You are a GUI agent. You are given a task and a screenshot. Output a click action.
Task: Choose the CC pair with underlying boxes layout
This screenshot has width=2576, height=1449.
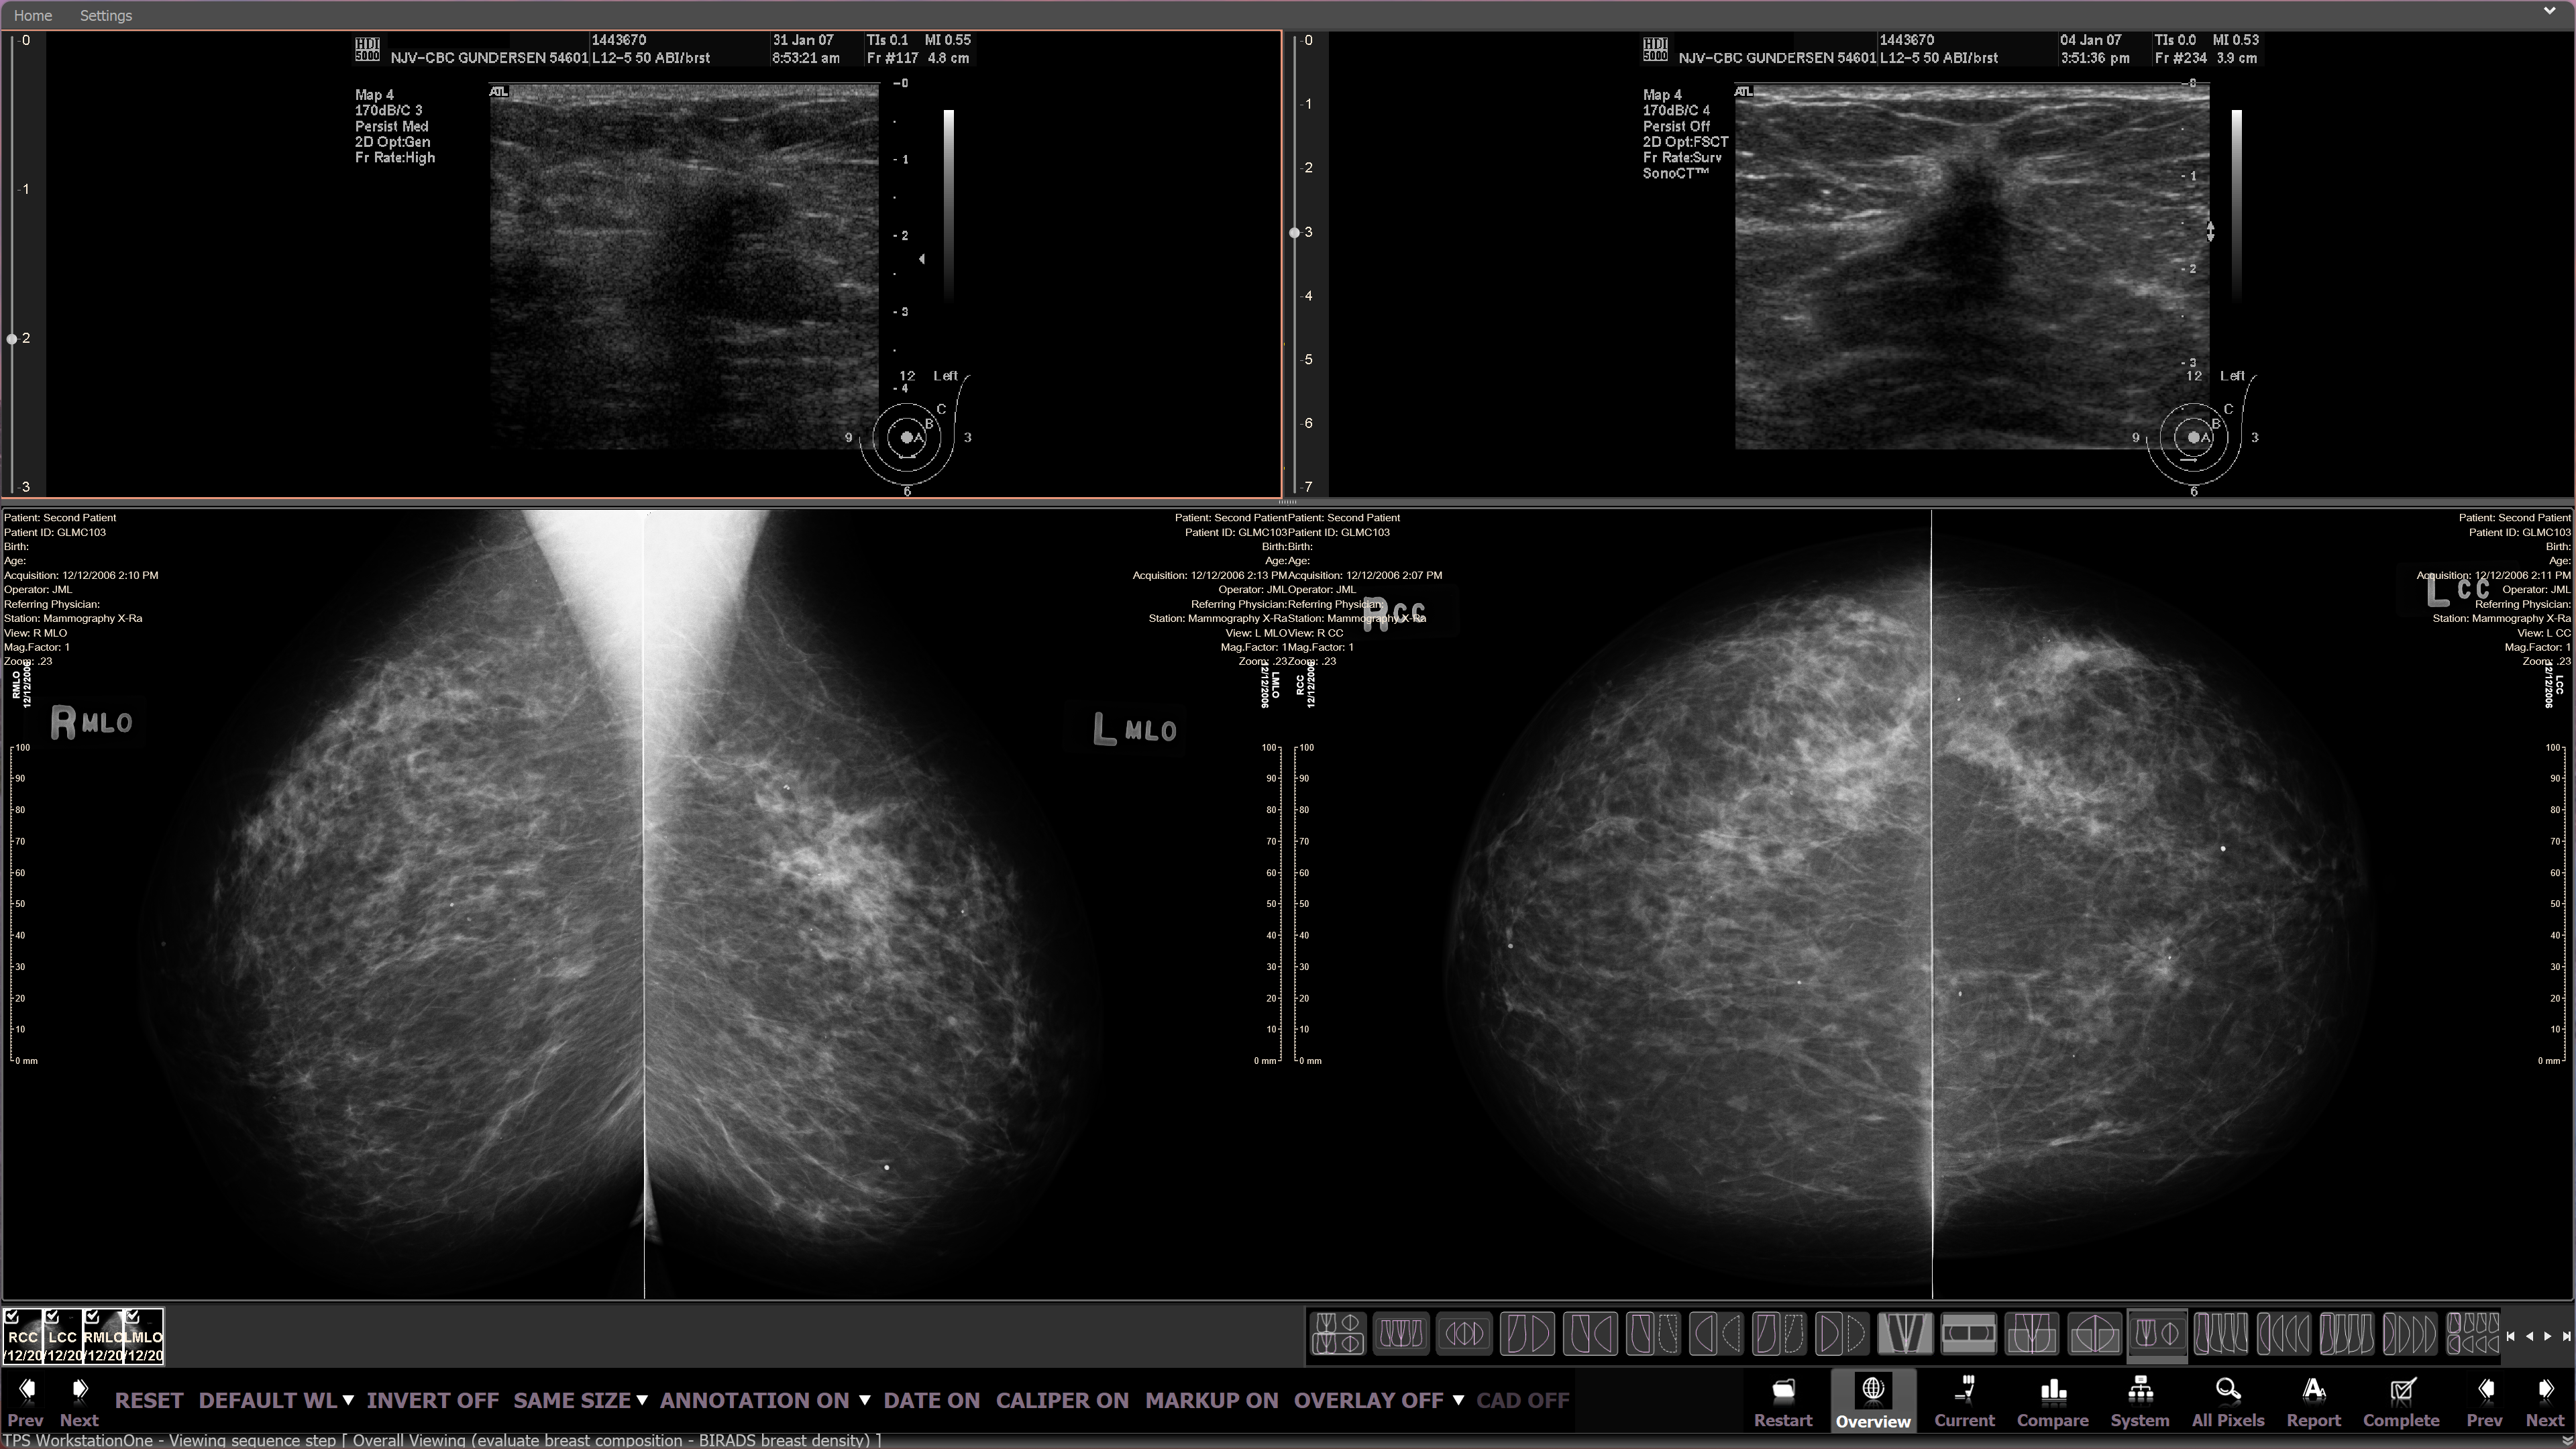point(2095,1333)
